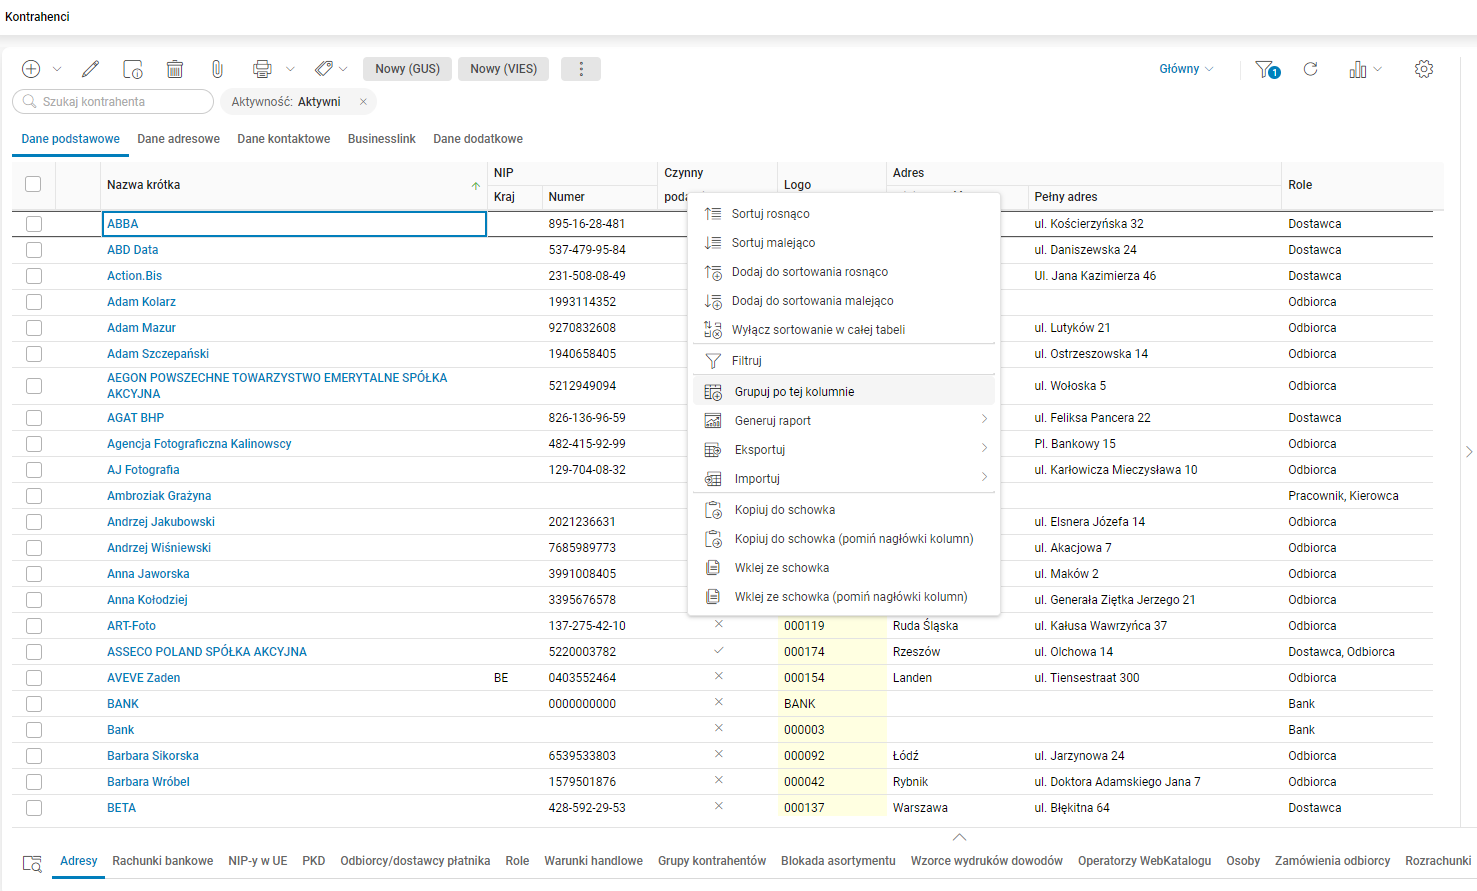1477x891 pixels.
Task: Click the attachment paperclip icon
Action: pos(217,69)
